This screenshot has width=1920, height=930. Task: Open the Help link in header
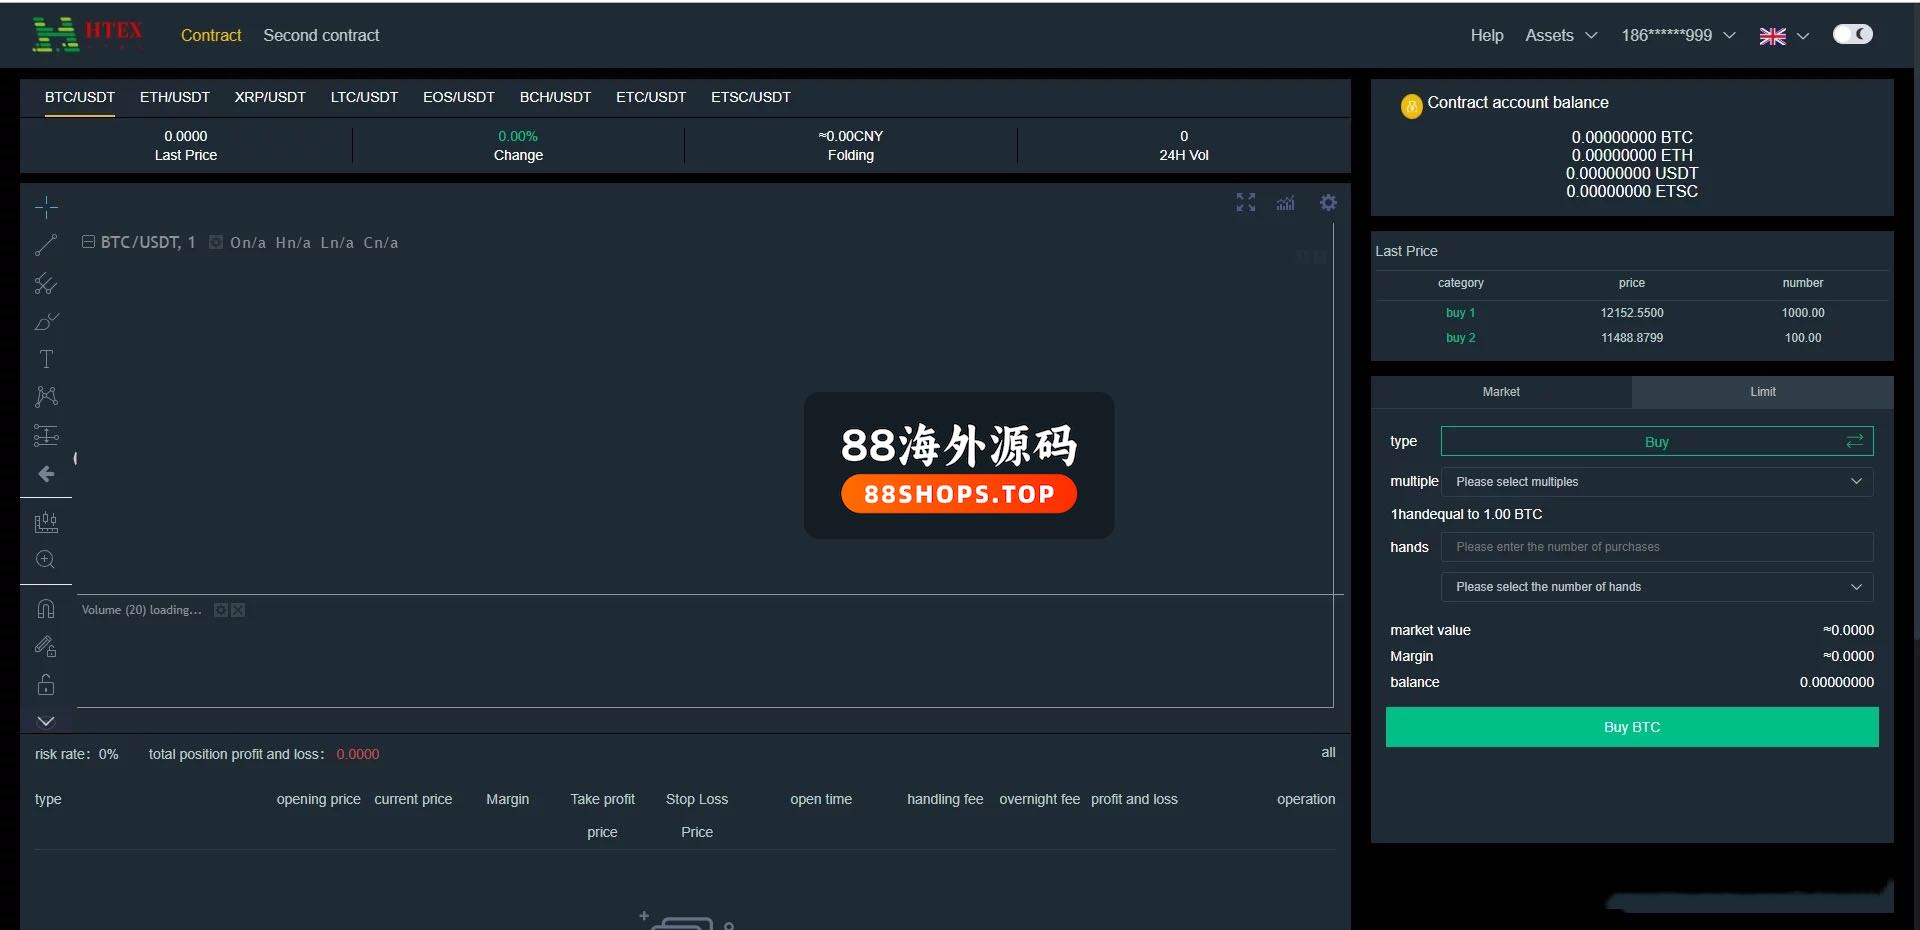(x=1486, y=35)
